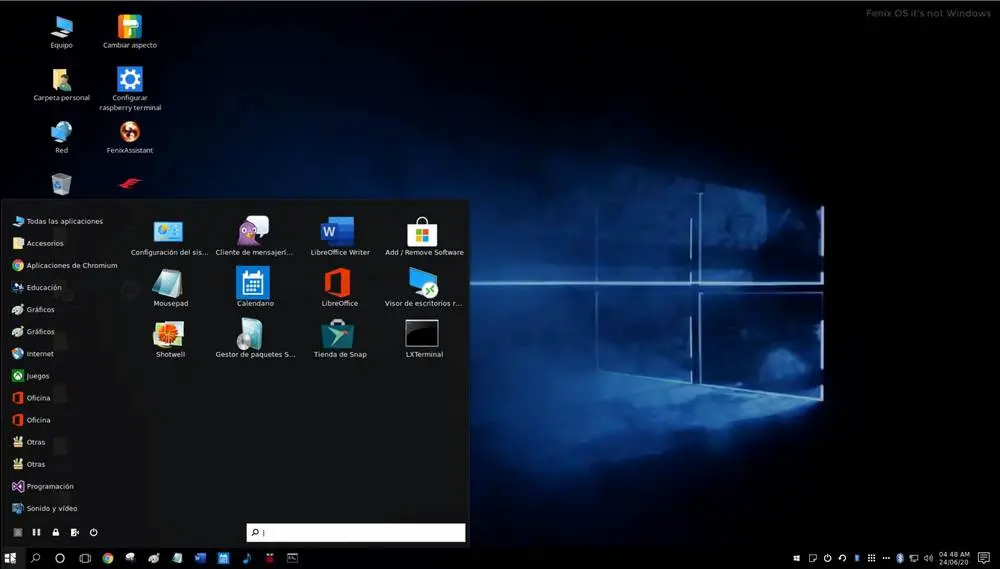
Task: Open Equipo desktop icon
Action: 61,32
